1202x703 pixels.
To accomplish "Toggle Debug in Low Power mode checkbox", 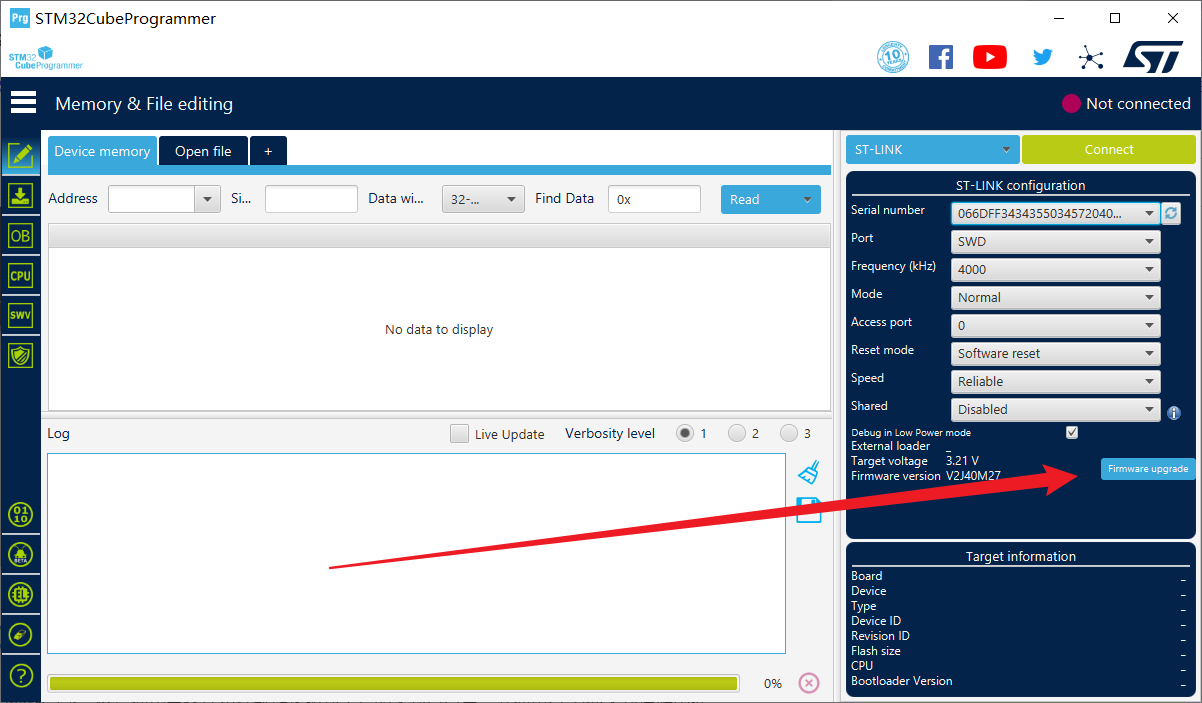I will [x=1072, y=432].
